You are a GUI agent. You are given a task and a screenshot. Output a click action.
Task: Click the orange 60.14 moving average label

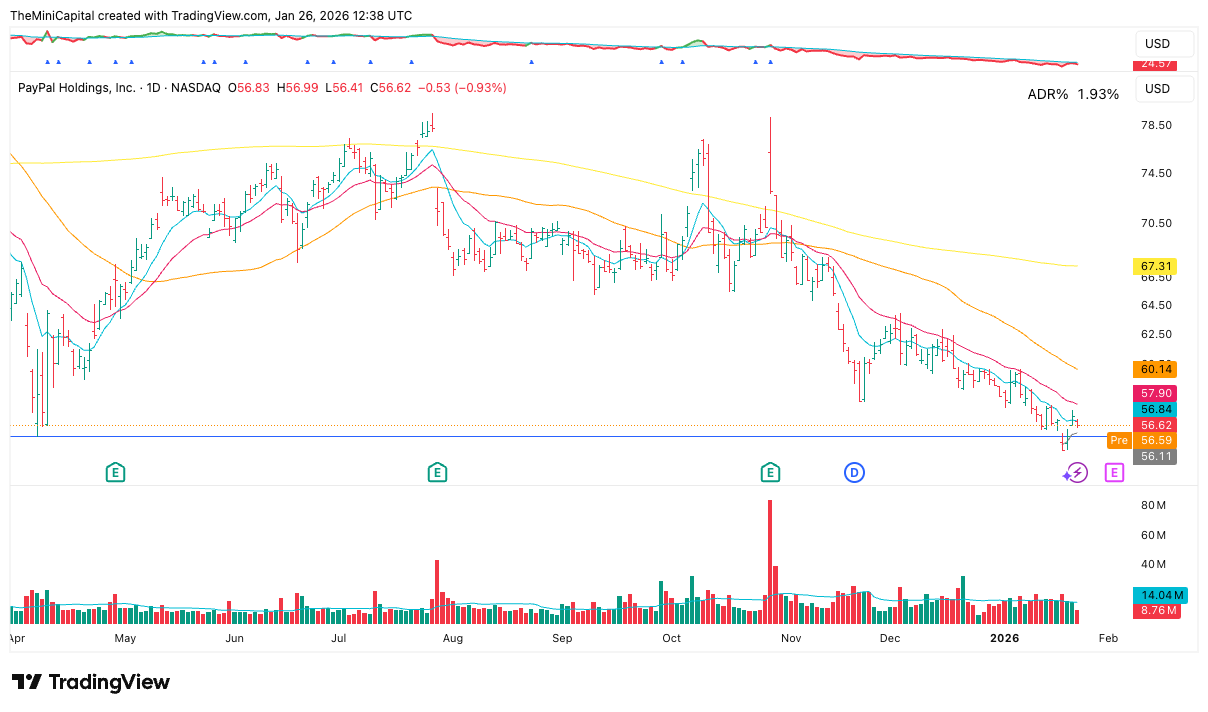click(x=1155, y=369)
